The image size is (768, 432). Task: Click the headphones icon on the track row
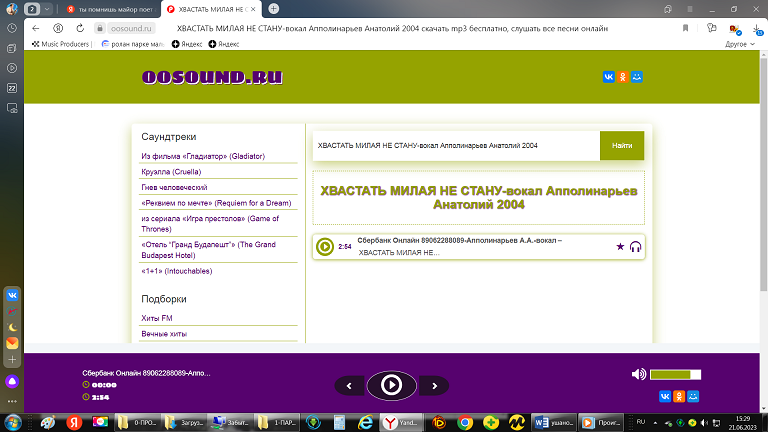click(635, 246)
